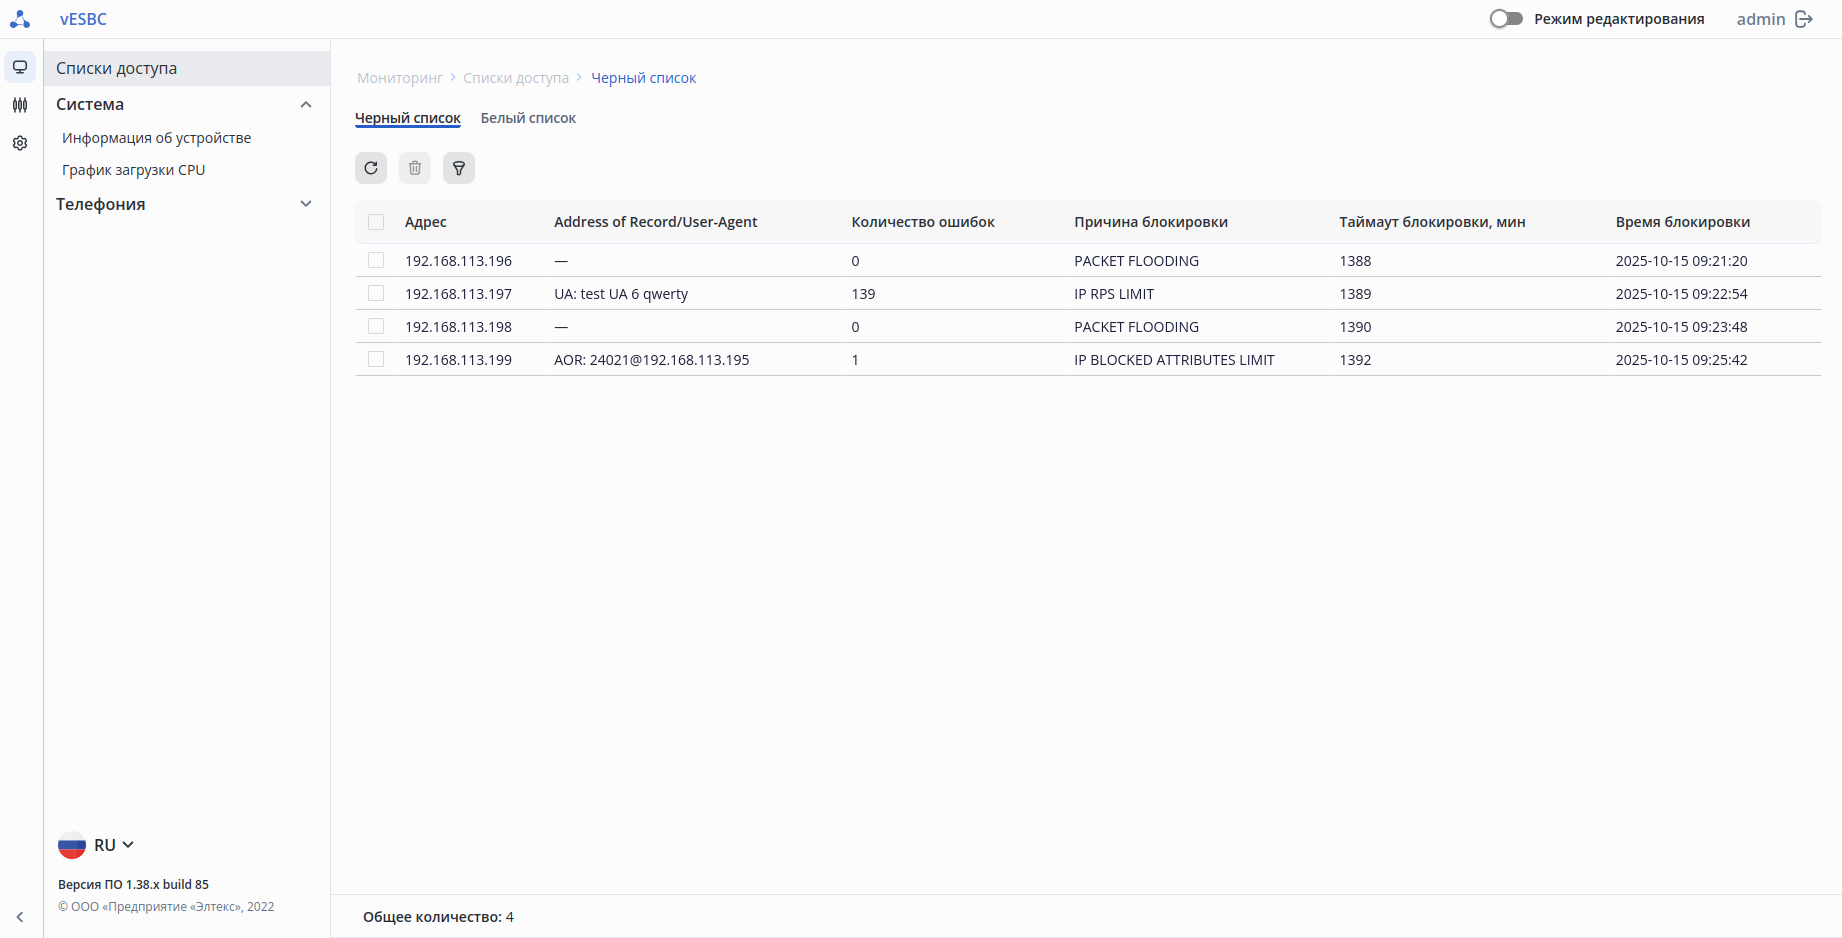
Task: Enable the Режим редактирования toggle
Action: [x=1506, y=19]
